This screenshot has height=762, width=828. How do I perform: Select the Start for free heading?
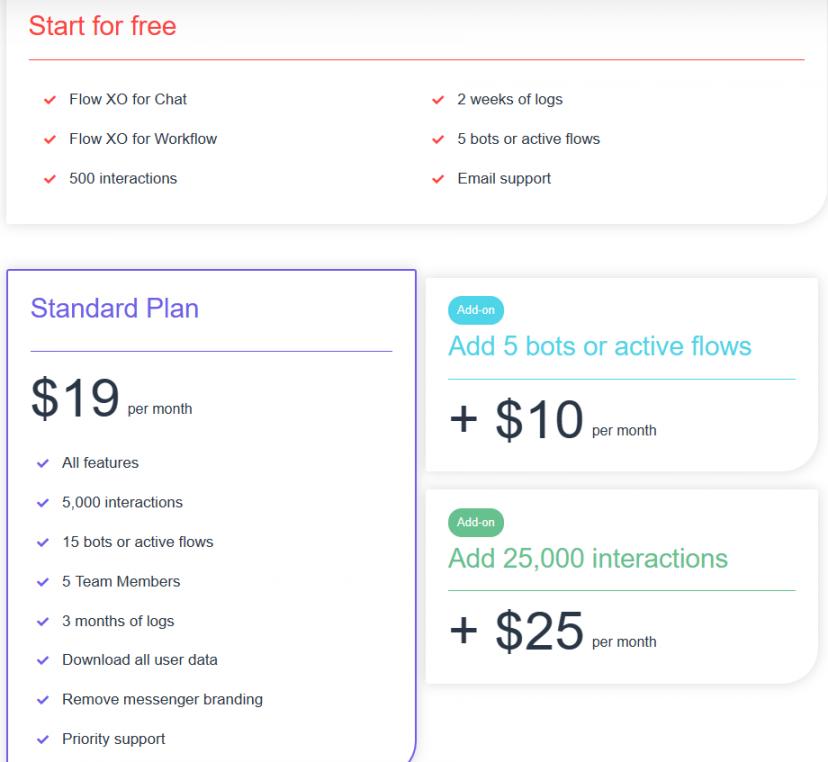pyautogui.click(x=102, y=26)
